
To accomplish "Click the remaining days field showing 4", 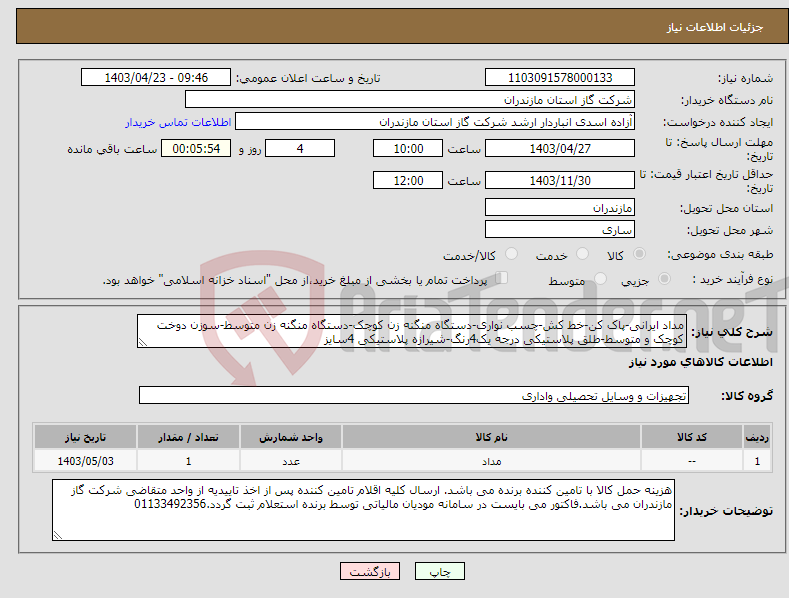I will 300,148.
